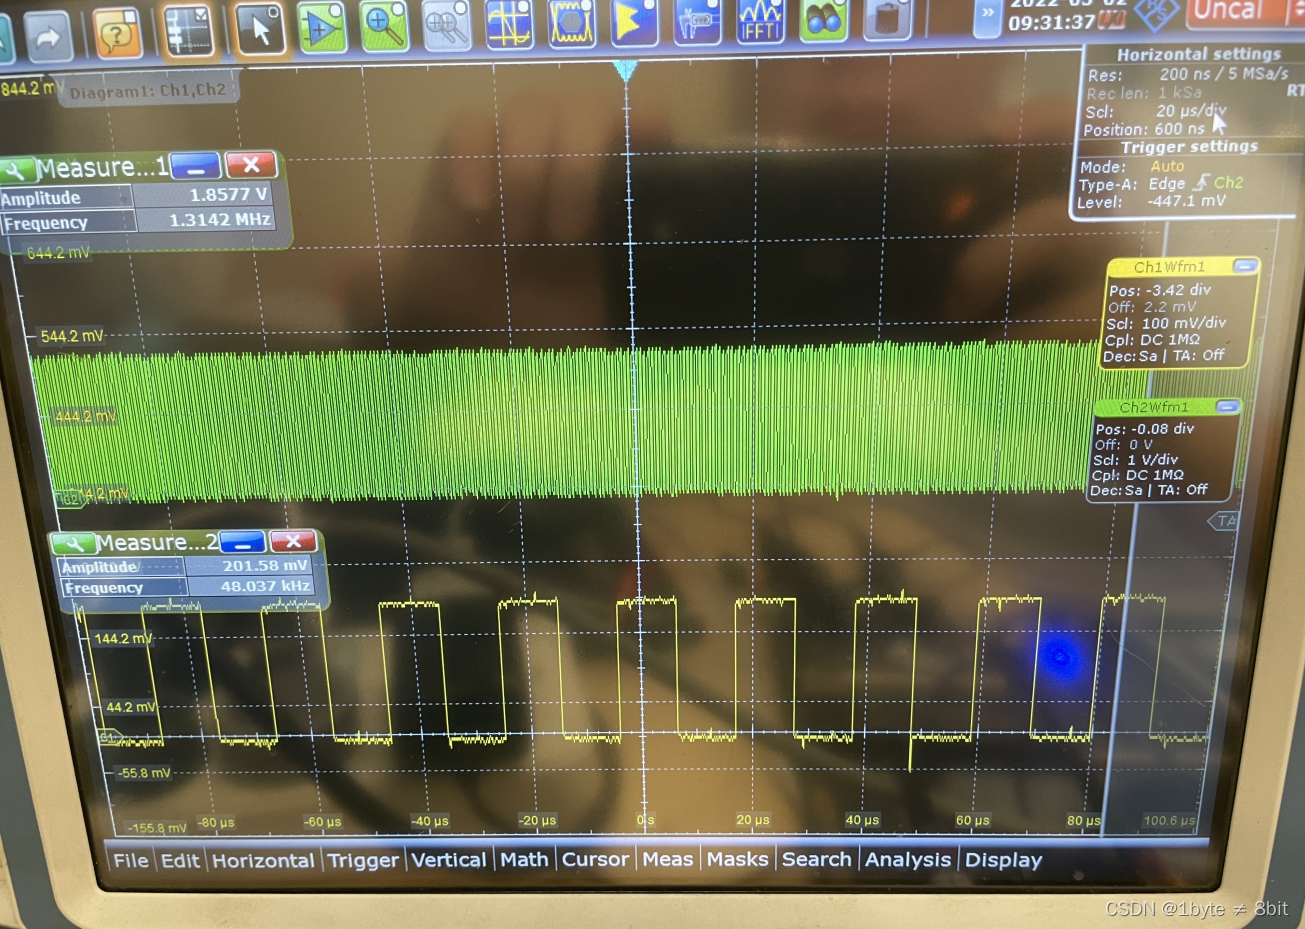The height and width of the screenshot is (929, 1305).
Task: Minimize the Ch2Wfm1 signal icon
Action: coord(1228,406)
